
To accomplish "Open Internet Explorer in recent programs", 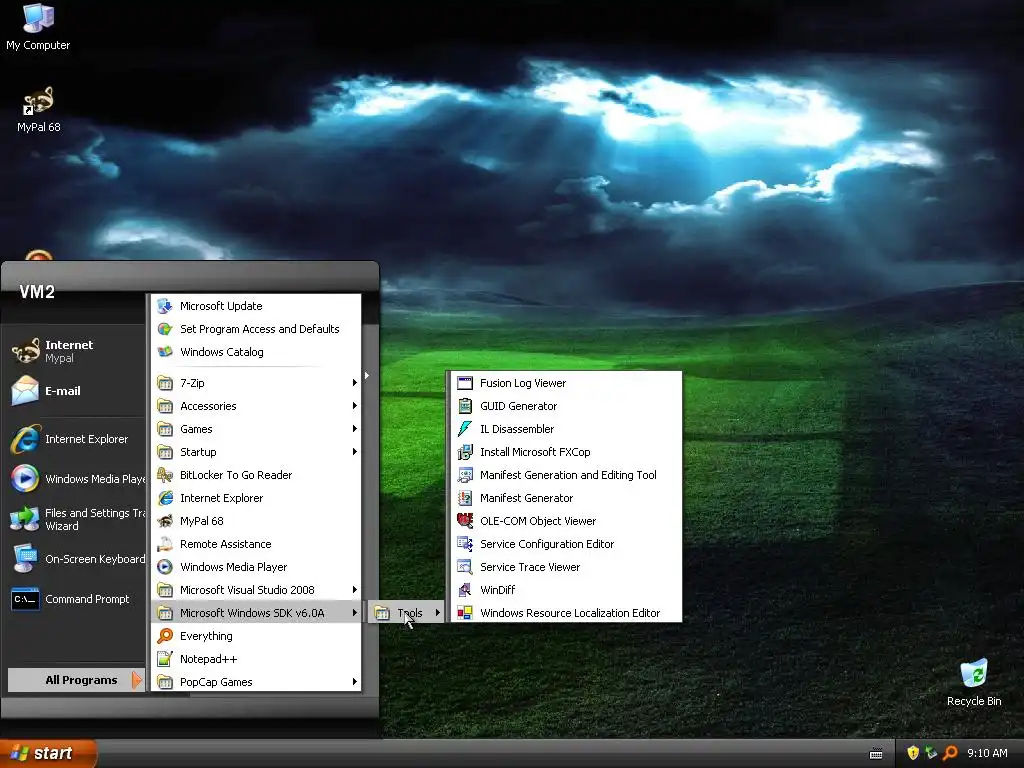I will pos(75,439).
